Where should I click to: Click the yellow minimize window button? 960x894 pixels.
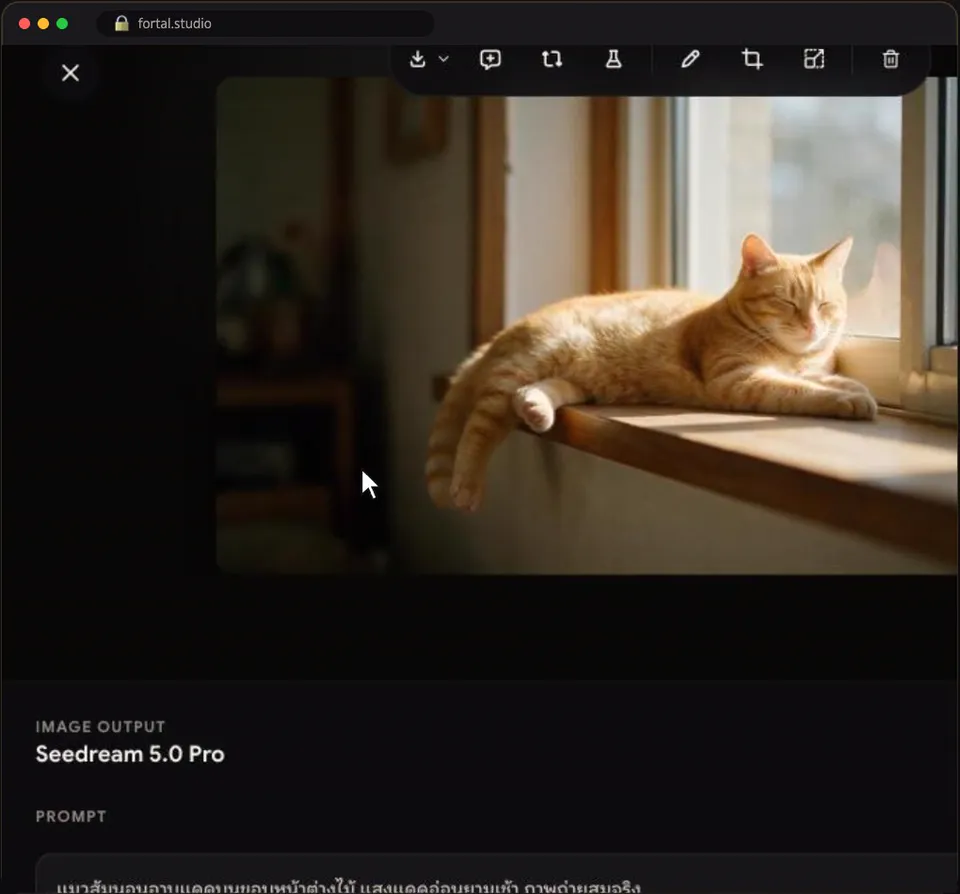43,23
